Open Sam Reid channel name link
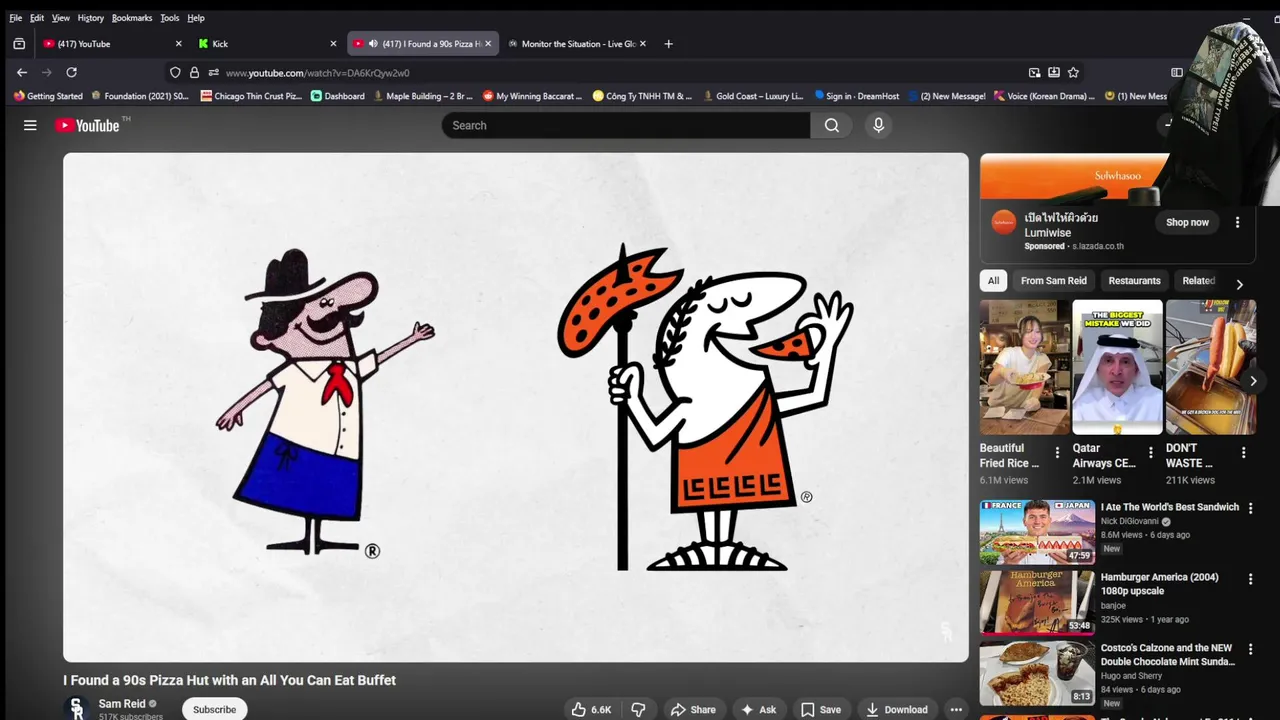1280x720 pixels. (x=122, y=704)
